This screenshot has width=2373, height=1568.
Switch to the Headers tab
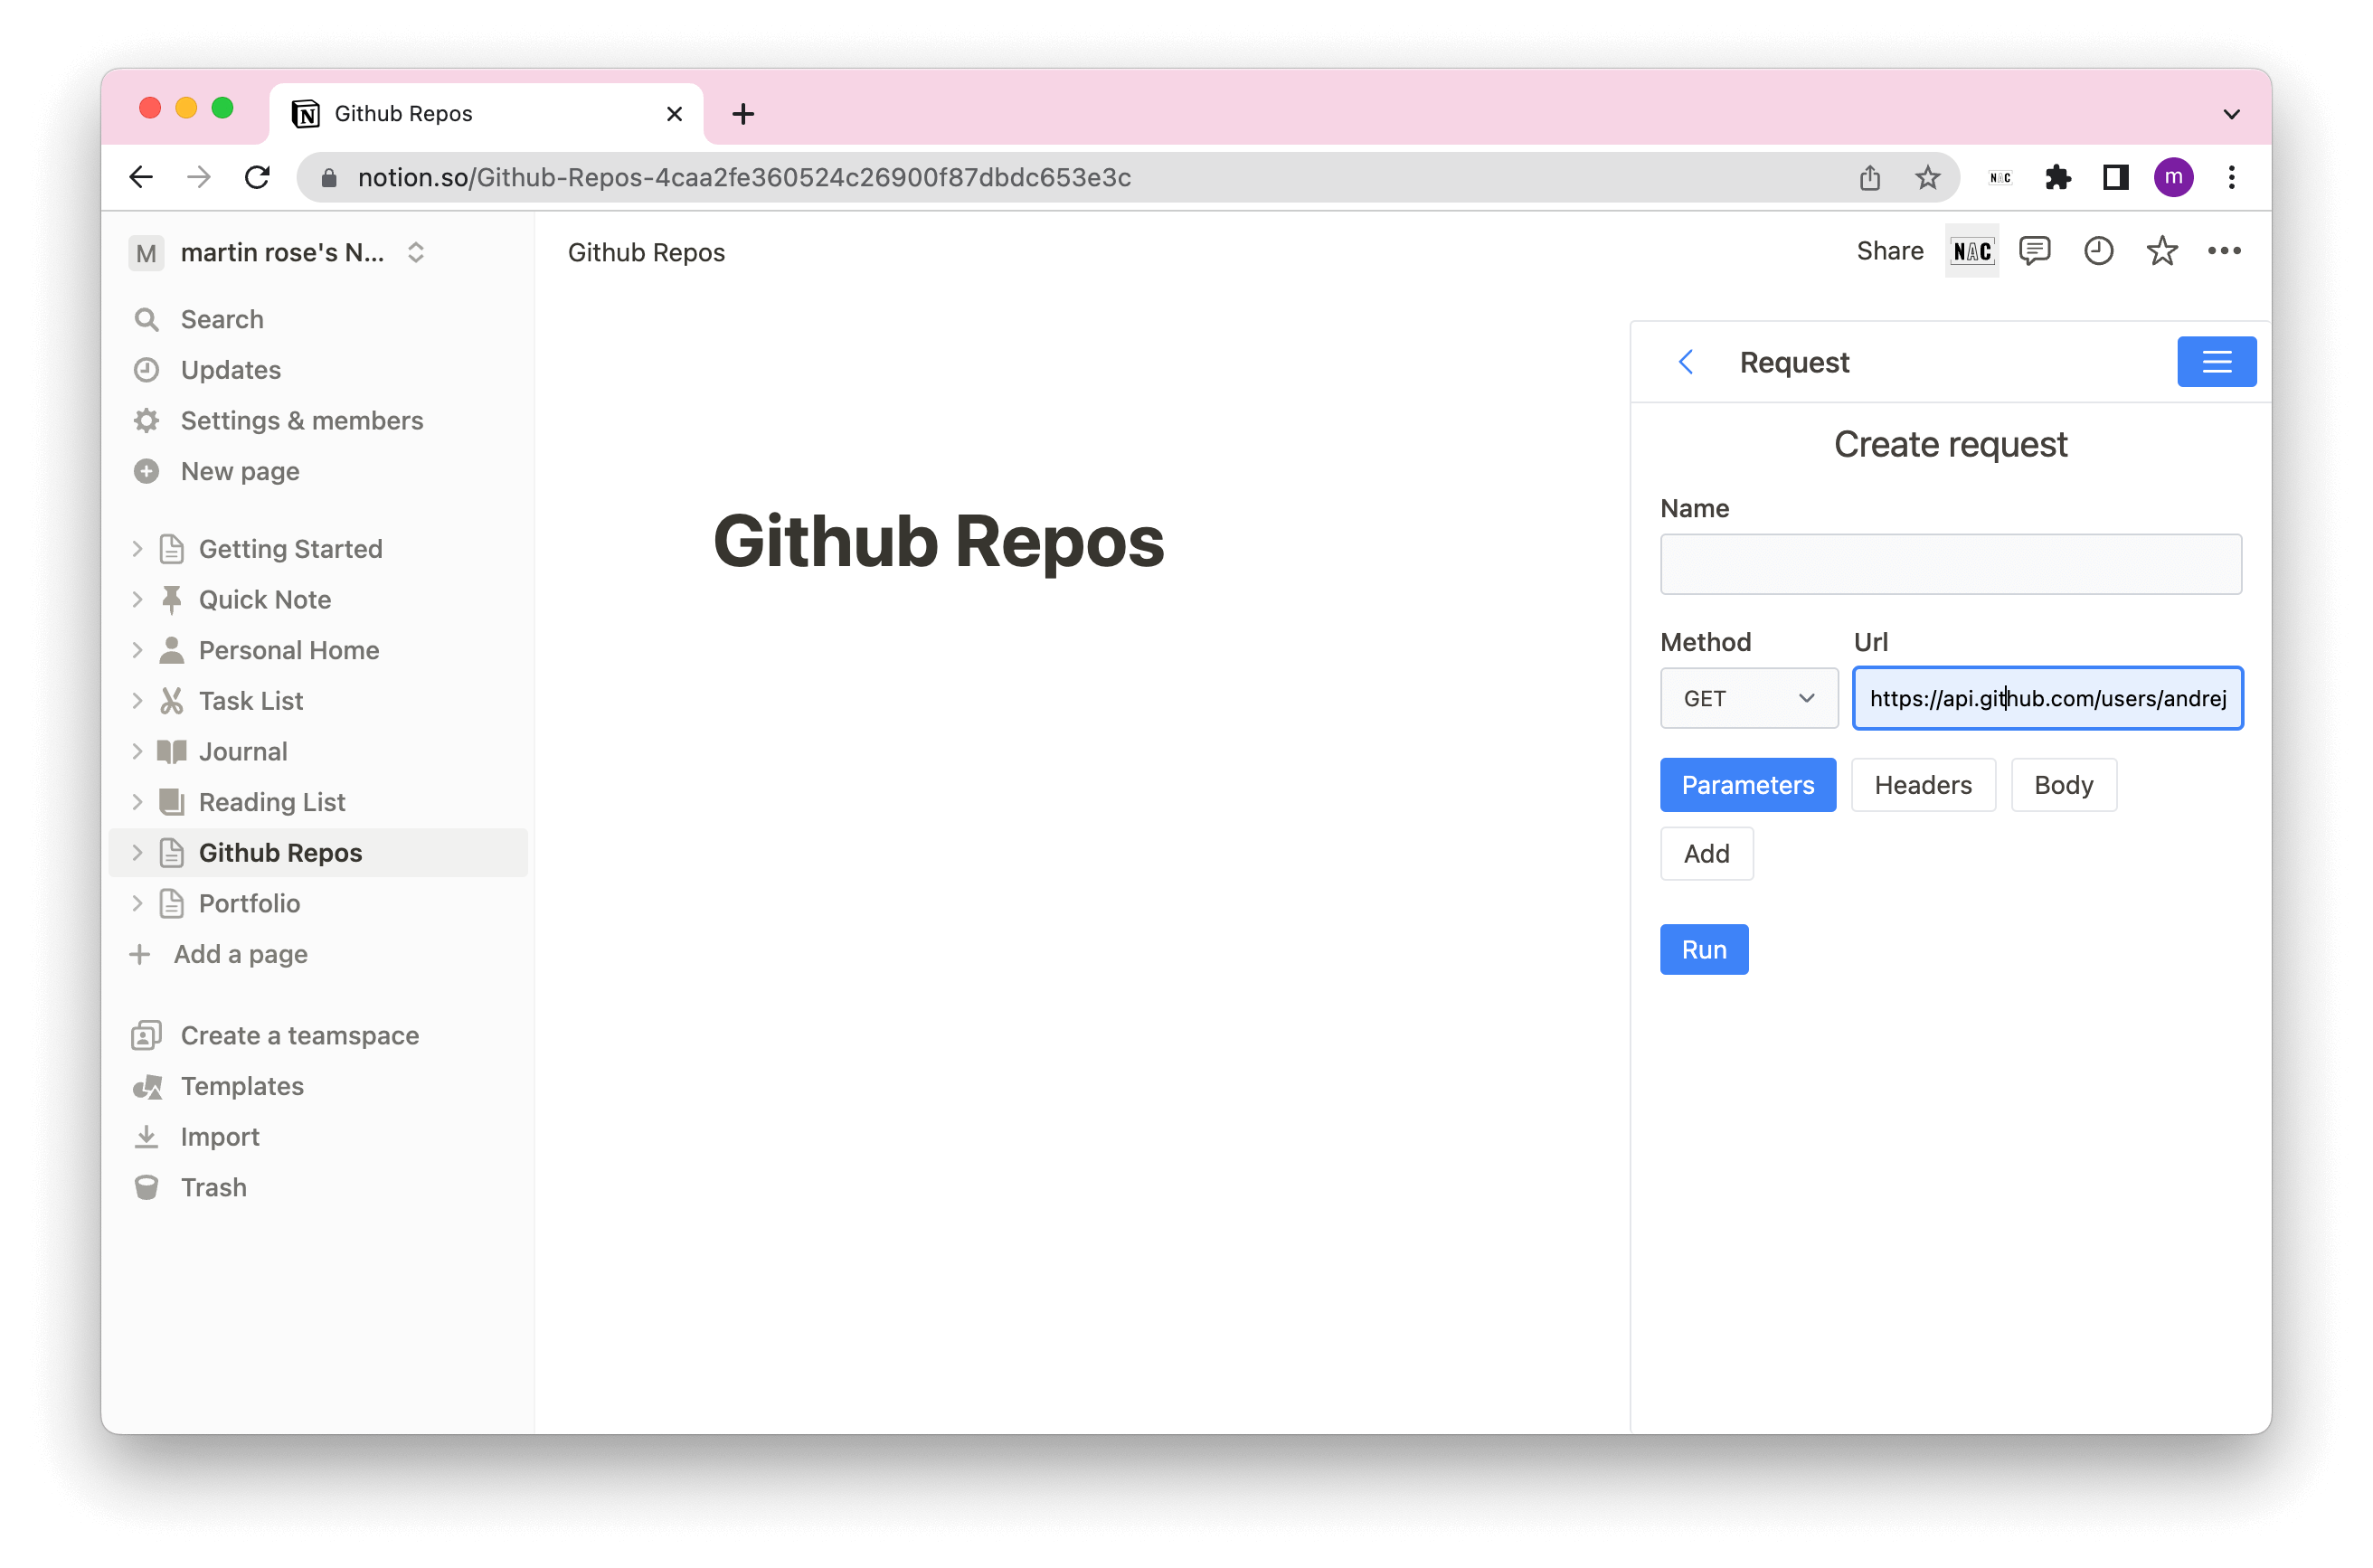1922,785
